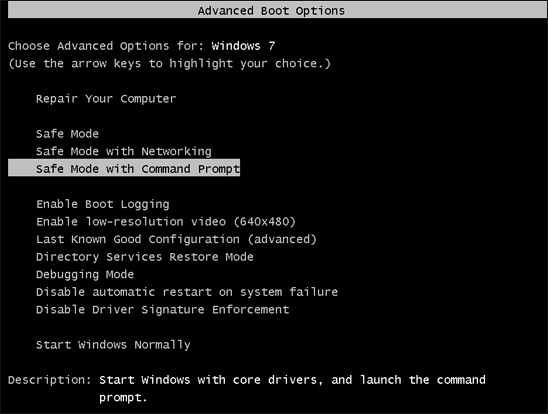Viewport: 548px width, 414px height.
Task: Choose Last Known Good Configuration (advanced)
Action: [x=176, y=239]
